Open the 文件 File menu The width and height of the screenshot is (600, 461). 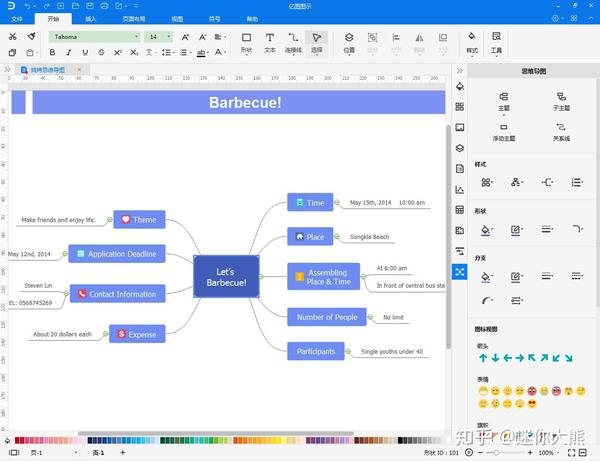17,19
